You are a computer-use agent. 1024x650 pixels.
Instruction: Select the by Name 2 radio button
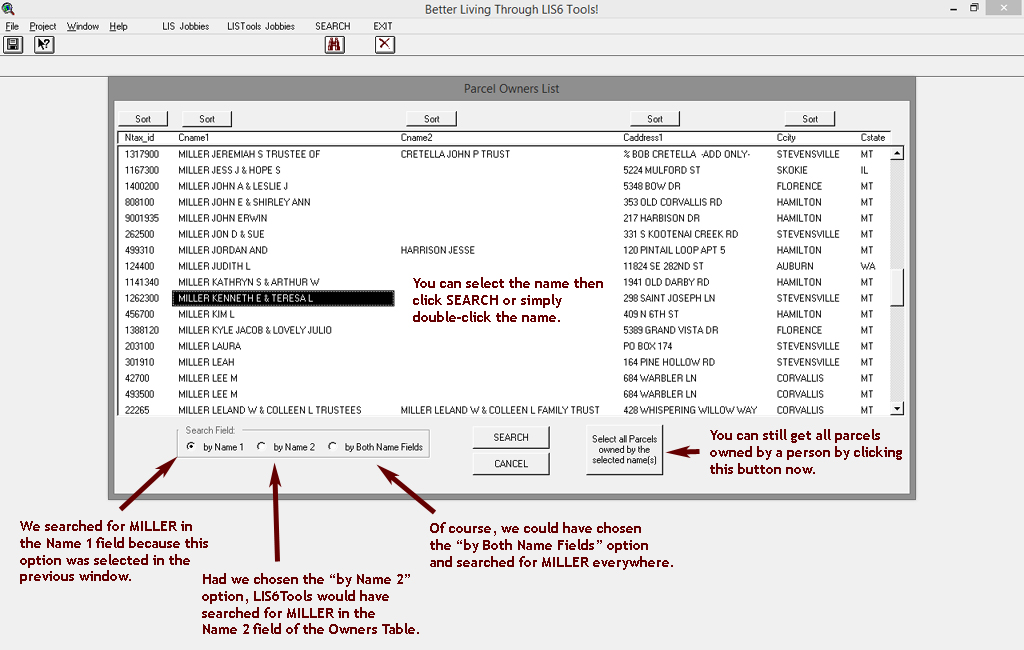pos(261,446)
